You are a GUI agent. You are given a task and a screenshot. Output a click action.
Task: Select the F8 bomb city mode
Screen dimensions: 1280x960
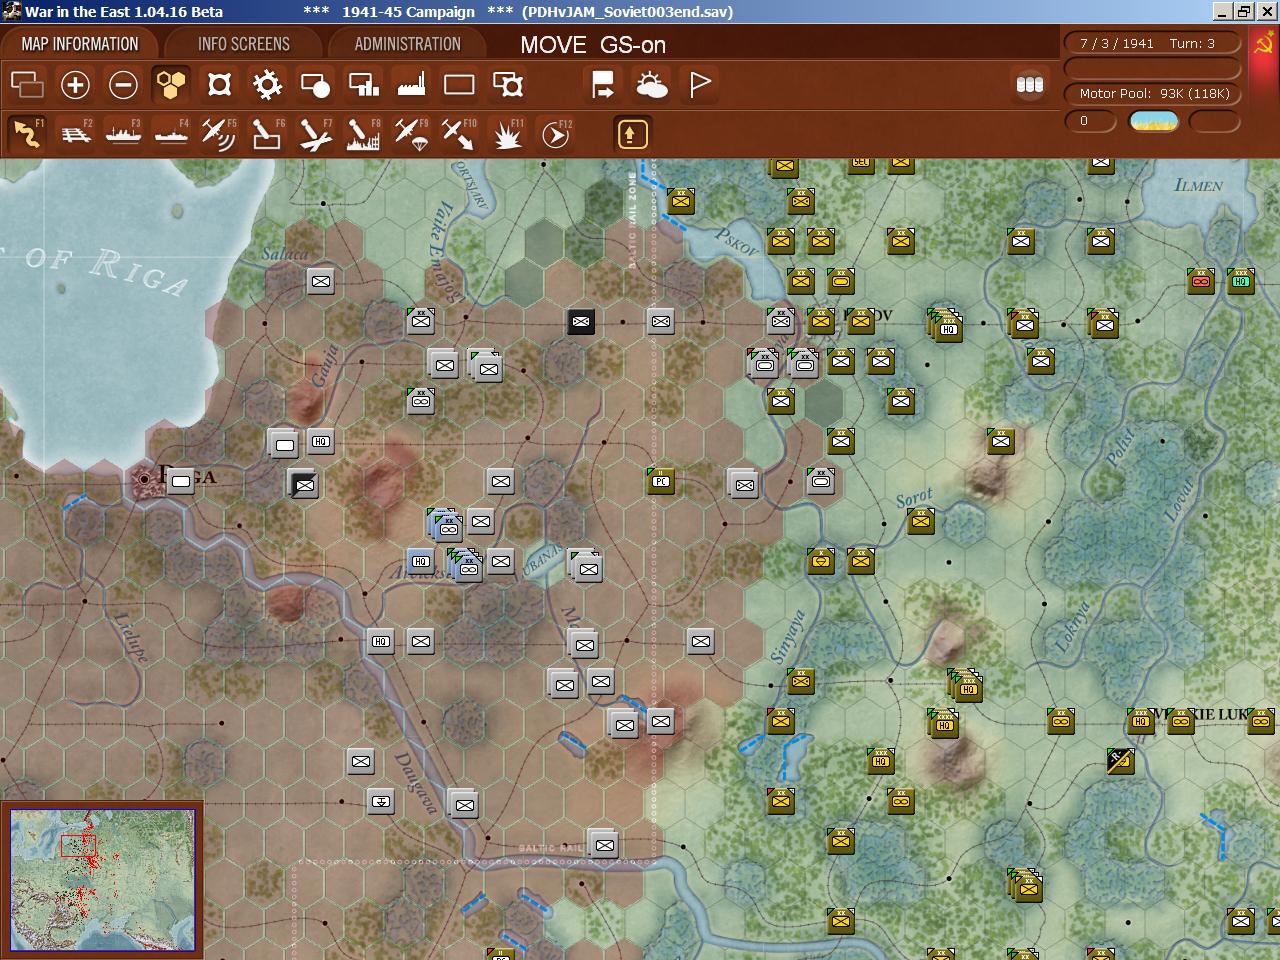363,134
